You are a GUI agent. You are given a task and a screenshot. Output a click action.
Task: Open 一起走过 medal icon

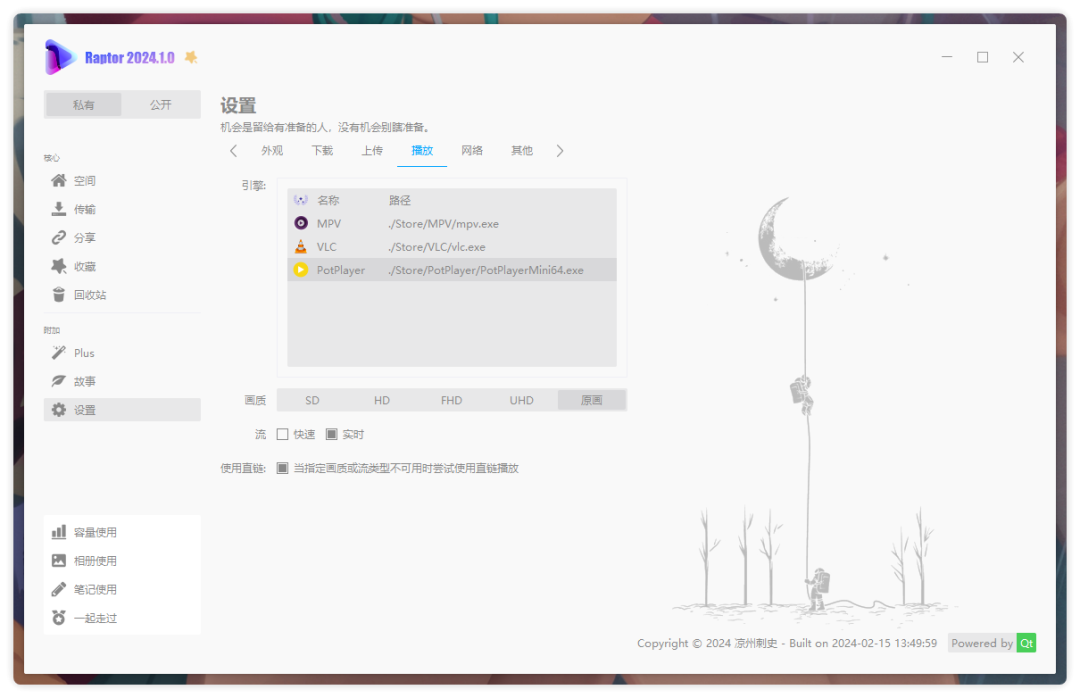point(59,618)
